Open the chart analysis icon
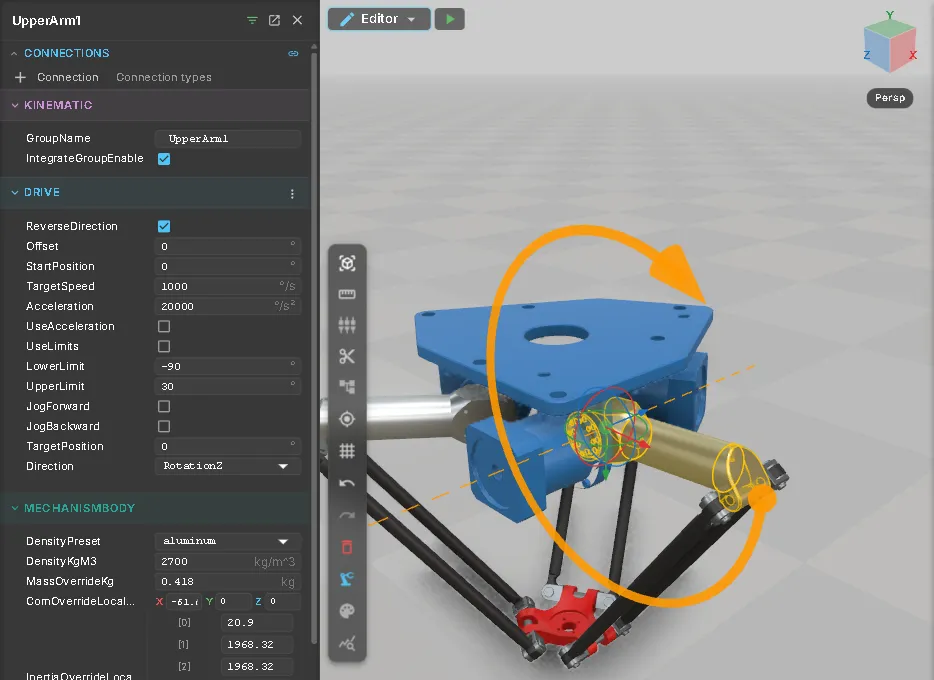 click(x=347, y=643)
